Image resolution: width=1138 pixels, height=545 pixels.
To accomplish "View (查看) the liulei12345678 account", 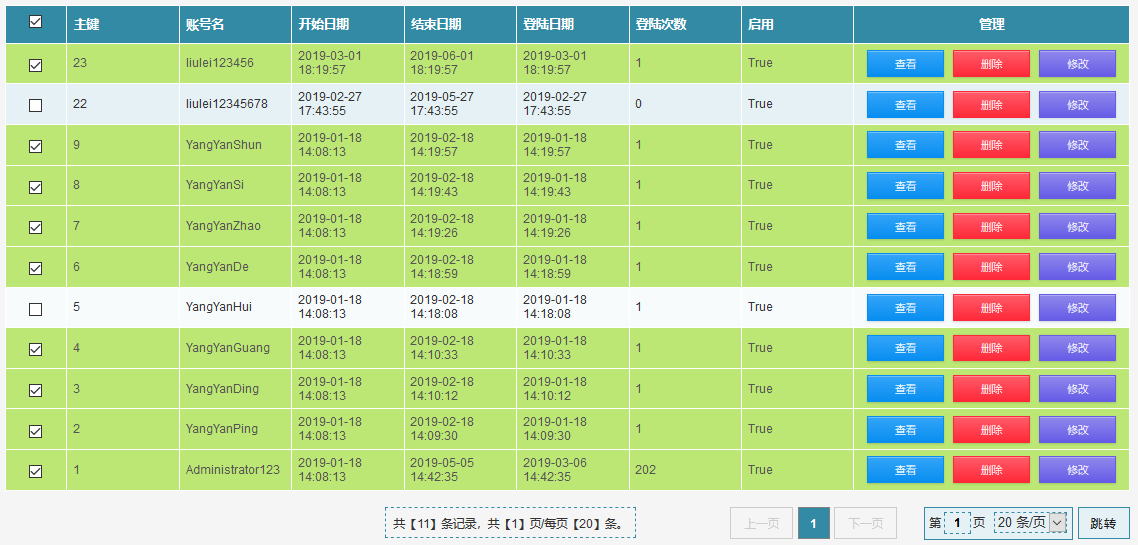I will tap(905, 105).
